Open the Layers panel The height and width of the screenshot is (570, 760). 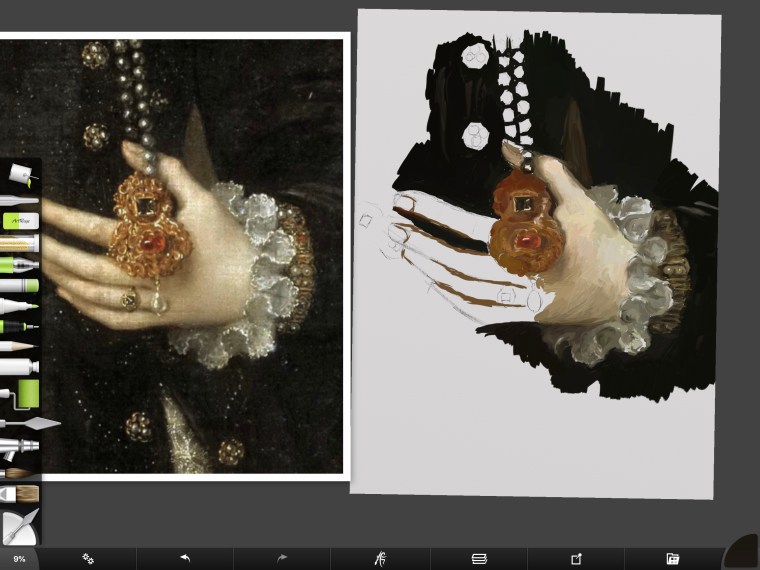coord(479,559)
